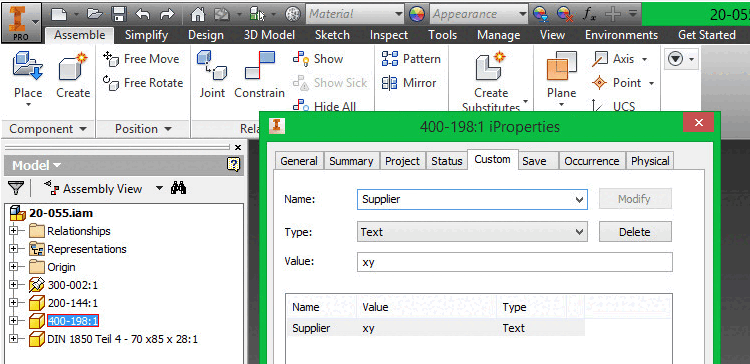Expand the Component panel dropdown
The image size is (750, 364).
[48, 129]
